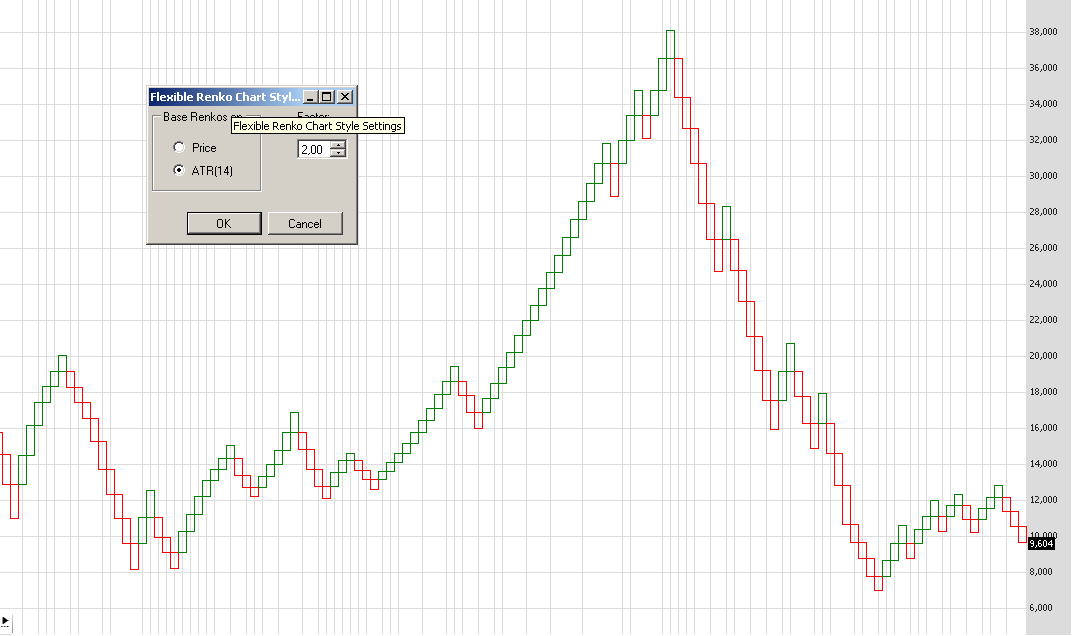
Task: Click inside the Factor field showing 2,00
Action: (313, 149)
